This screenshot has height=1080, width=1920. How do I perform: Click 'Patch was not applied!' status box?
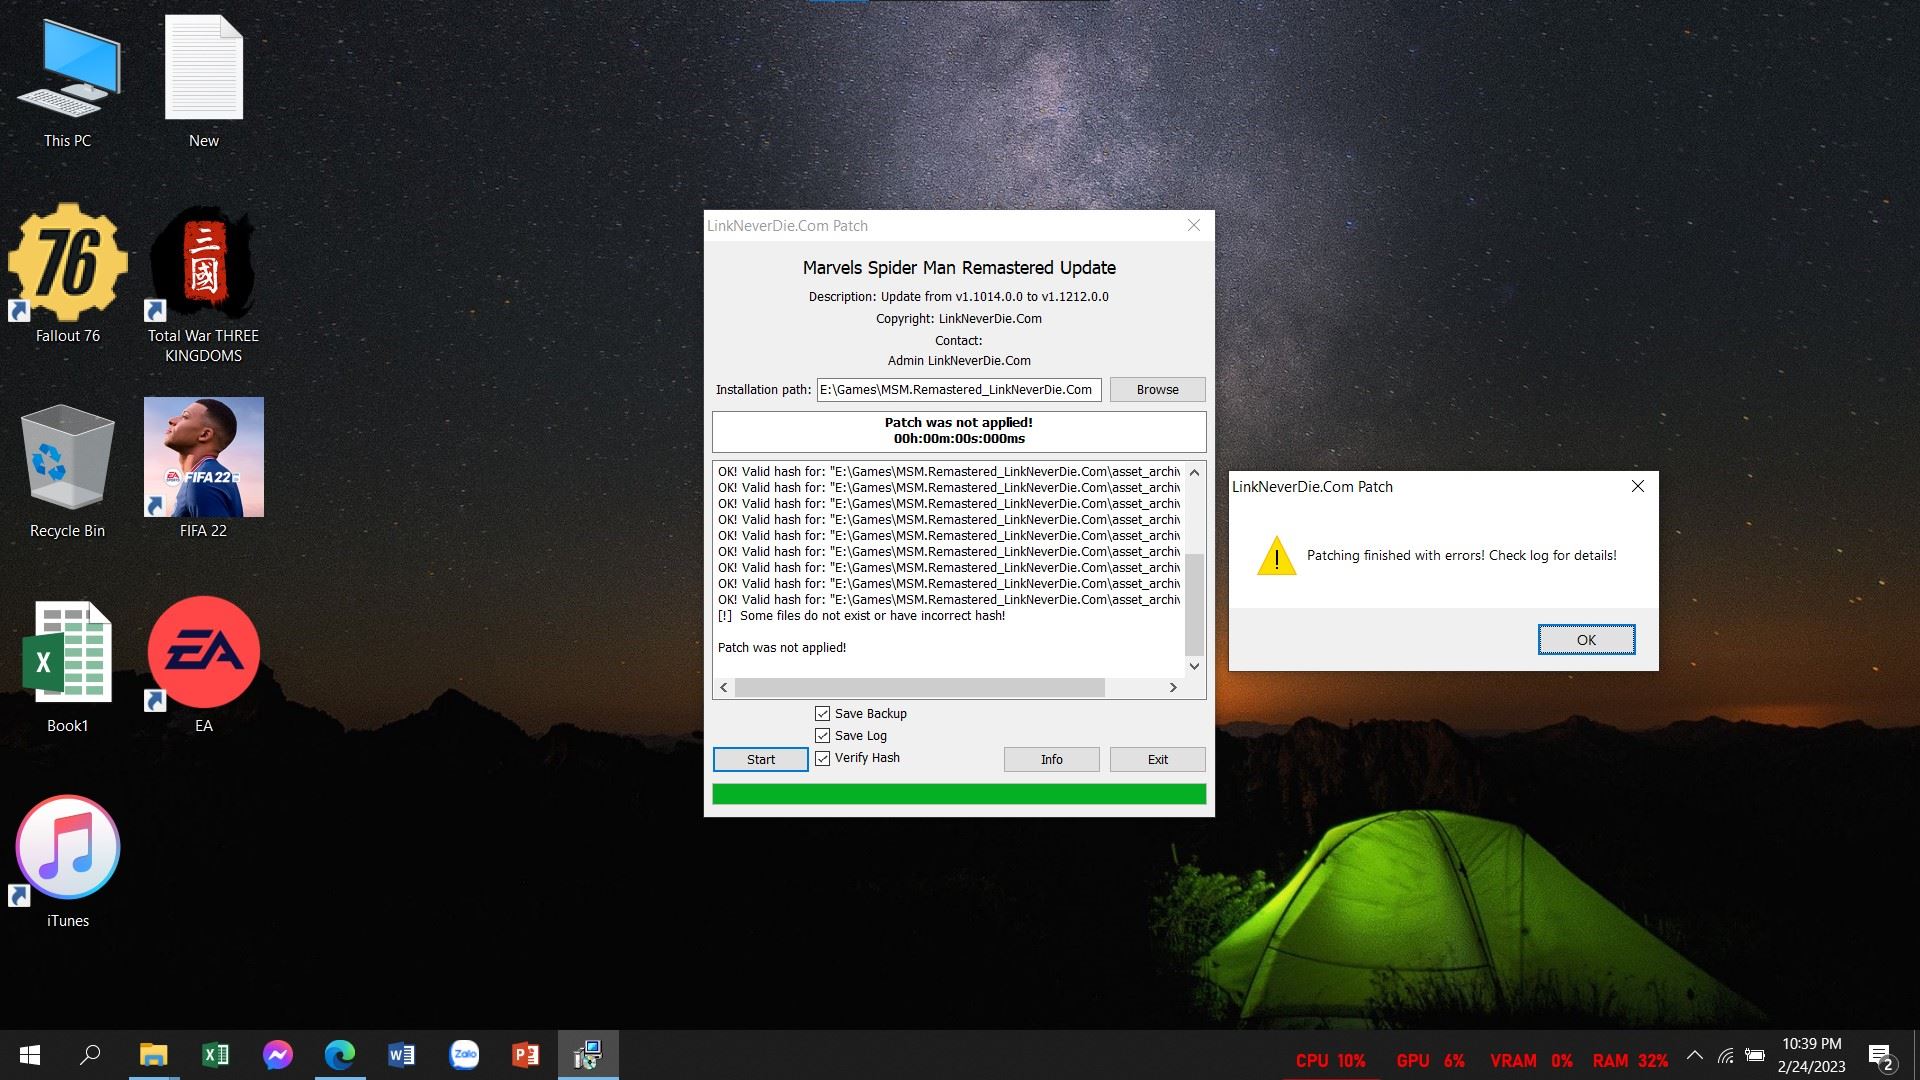pyautogui.click(x=959, y=432)
